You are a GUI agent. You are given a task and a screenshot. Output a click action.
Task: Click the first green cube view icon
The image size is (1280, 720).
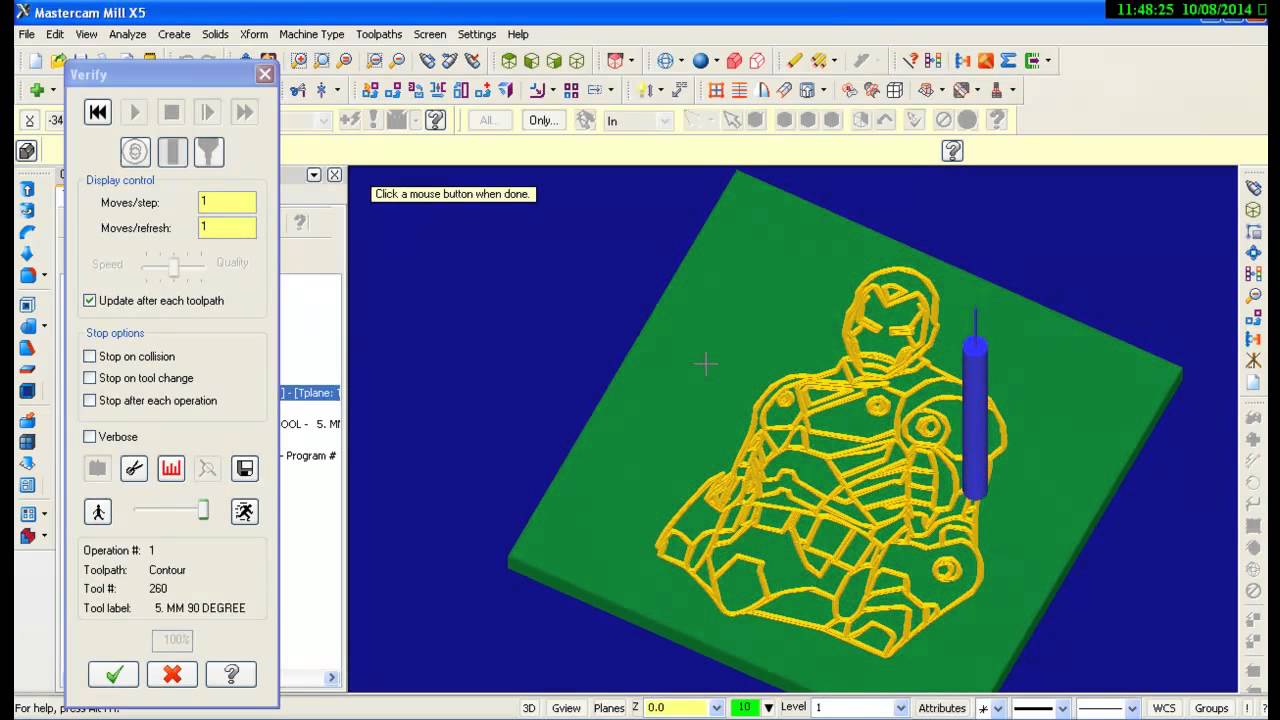509,61
